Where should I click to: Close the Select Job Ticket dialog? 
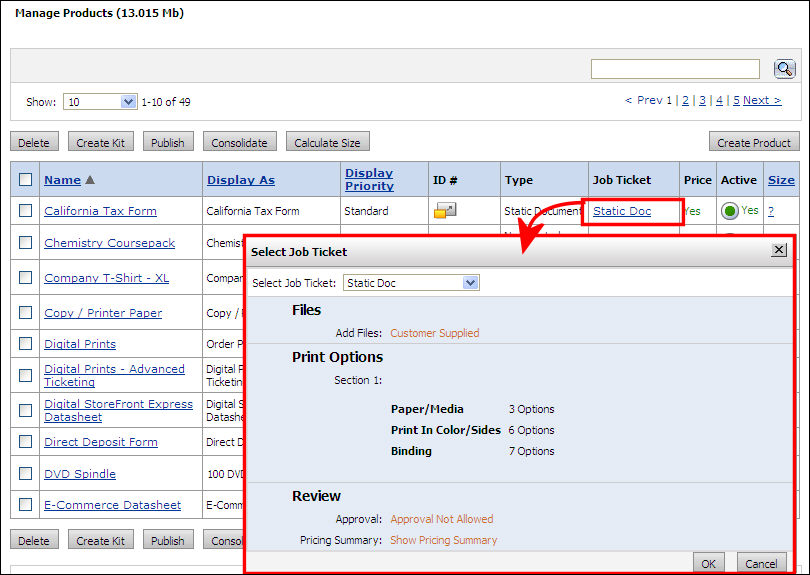779,250
